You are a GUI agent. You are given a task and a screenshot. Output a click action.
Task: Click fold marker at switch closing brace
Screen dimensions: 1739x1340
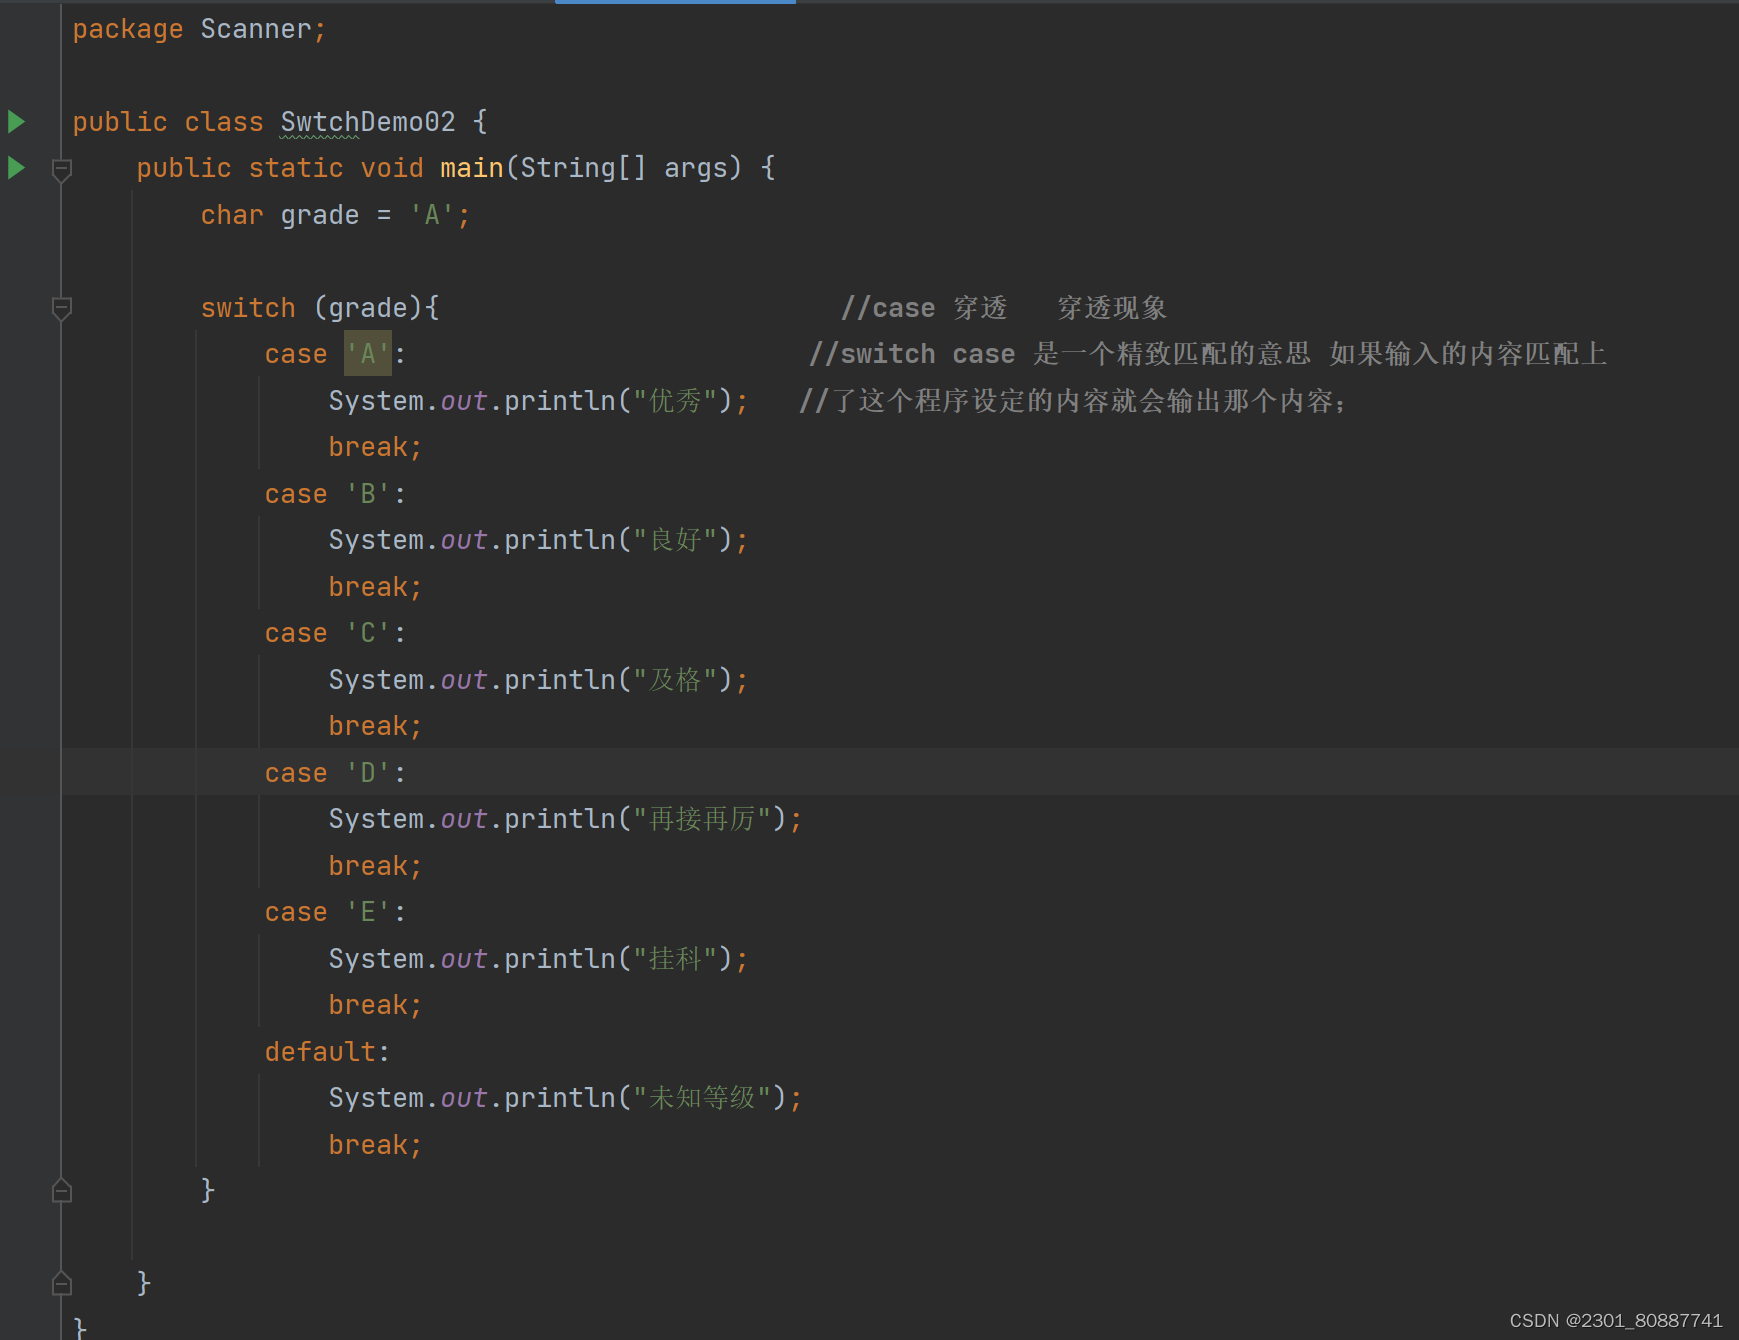pyautogui.click(x=62, y=1189)
